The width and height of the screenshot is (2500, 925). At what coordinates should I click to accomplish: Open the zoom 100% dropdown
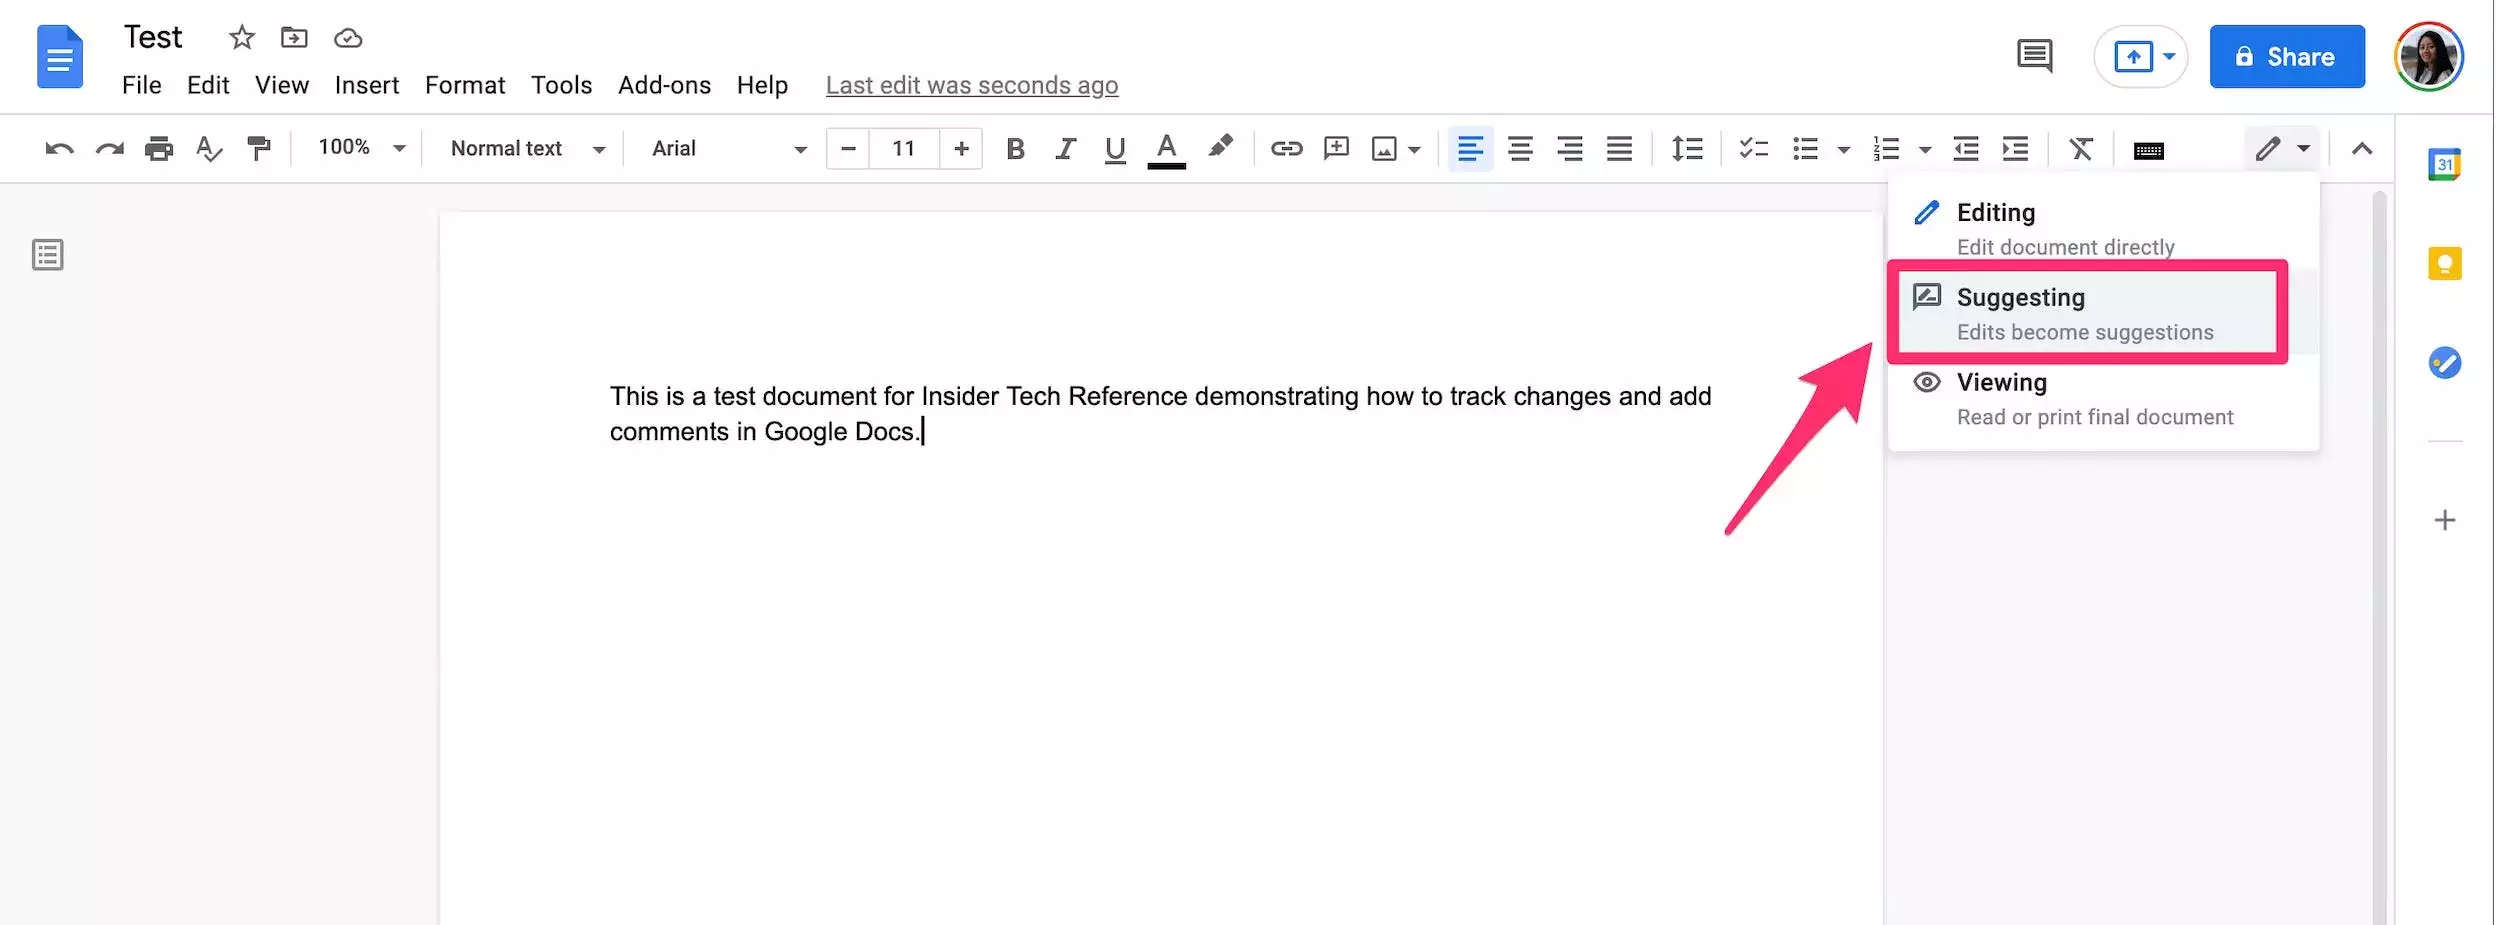pos(361,148)
